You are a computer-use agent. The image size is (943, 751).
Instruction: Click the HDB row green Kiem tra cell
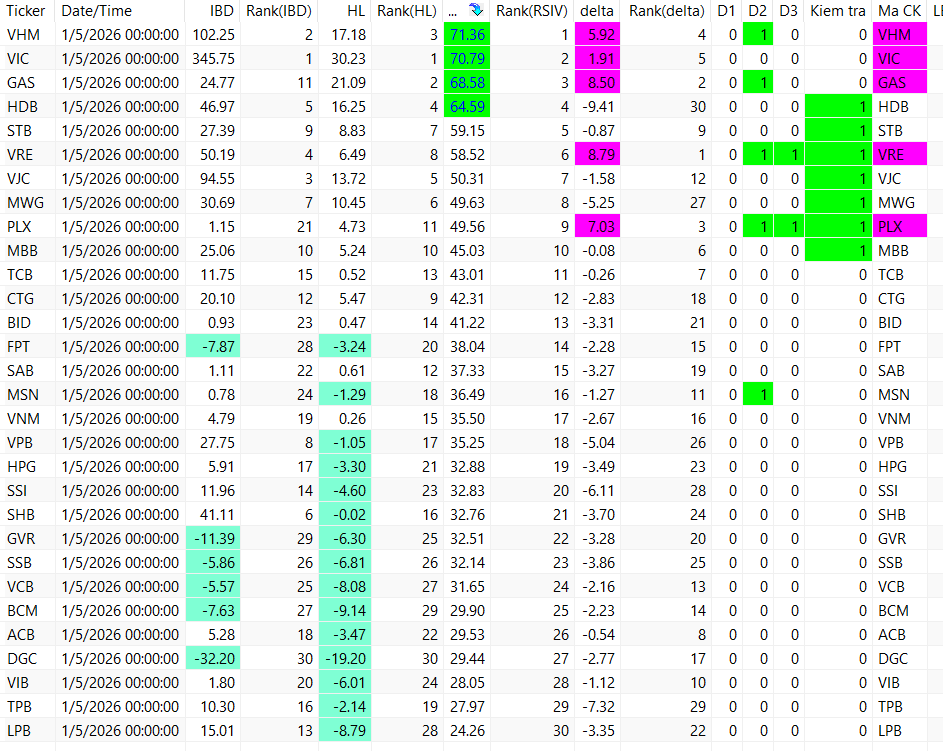[838, 107]
